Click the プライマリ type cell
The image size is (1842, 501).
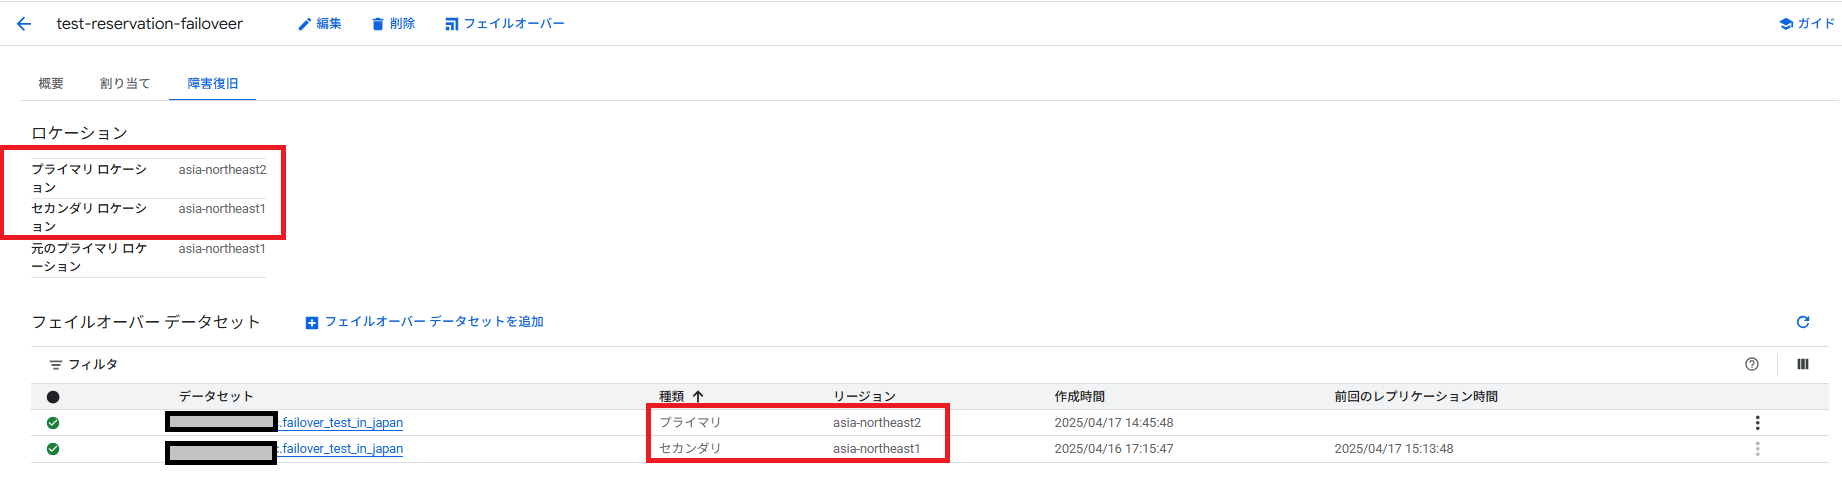tap(690, 423)
